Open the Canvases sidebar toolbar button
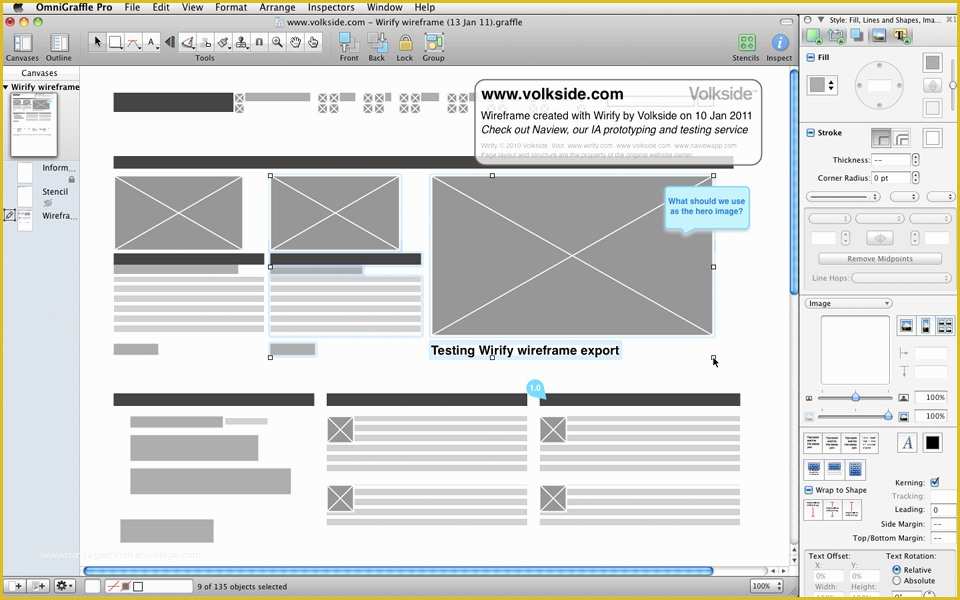Image resolution: width=960 pixels, height=600 pixels. (x=22, y=47)
